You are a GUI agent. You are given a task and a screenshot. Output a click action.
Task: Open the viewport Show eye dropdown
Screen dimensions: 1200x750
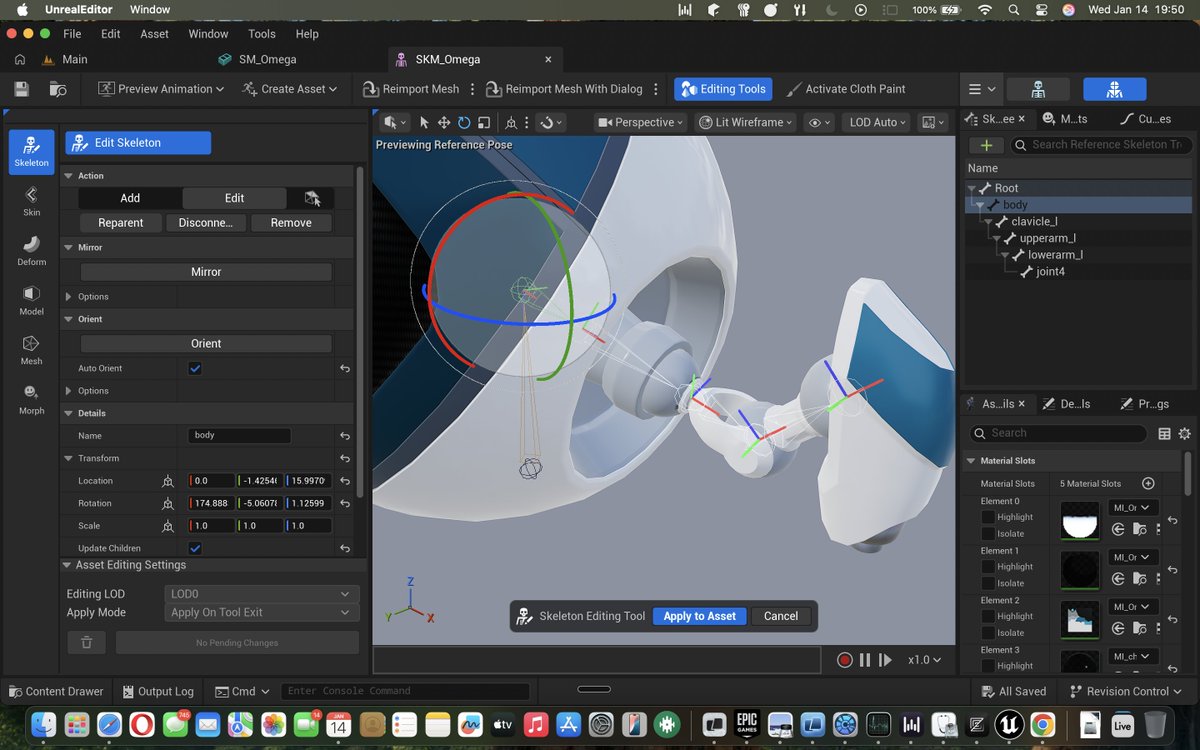click(x=819, y=122)
